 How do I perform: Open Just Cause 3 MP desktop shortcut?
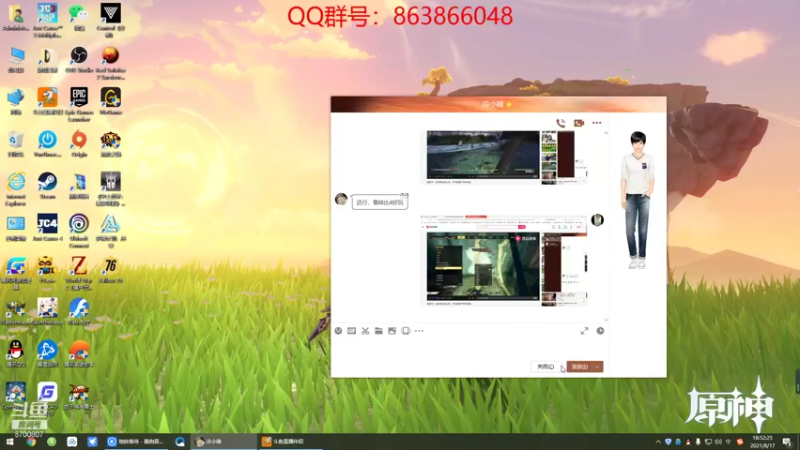click(x=47, y=20)
